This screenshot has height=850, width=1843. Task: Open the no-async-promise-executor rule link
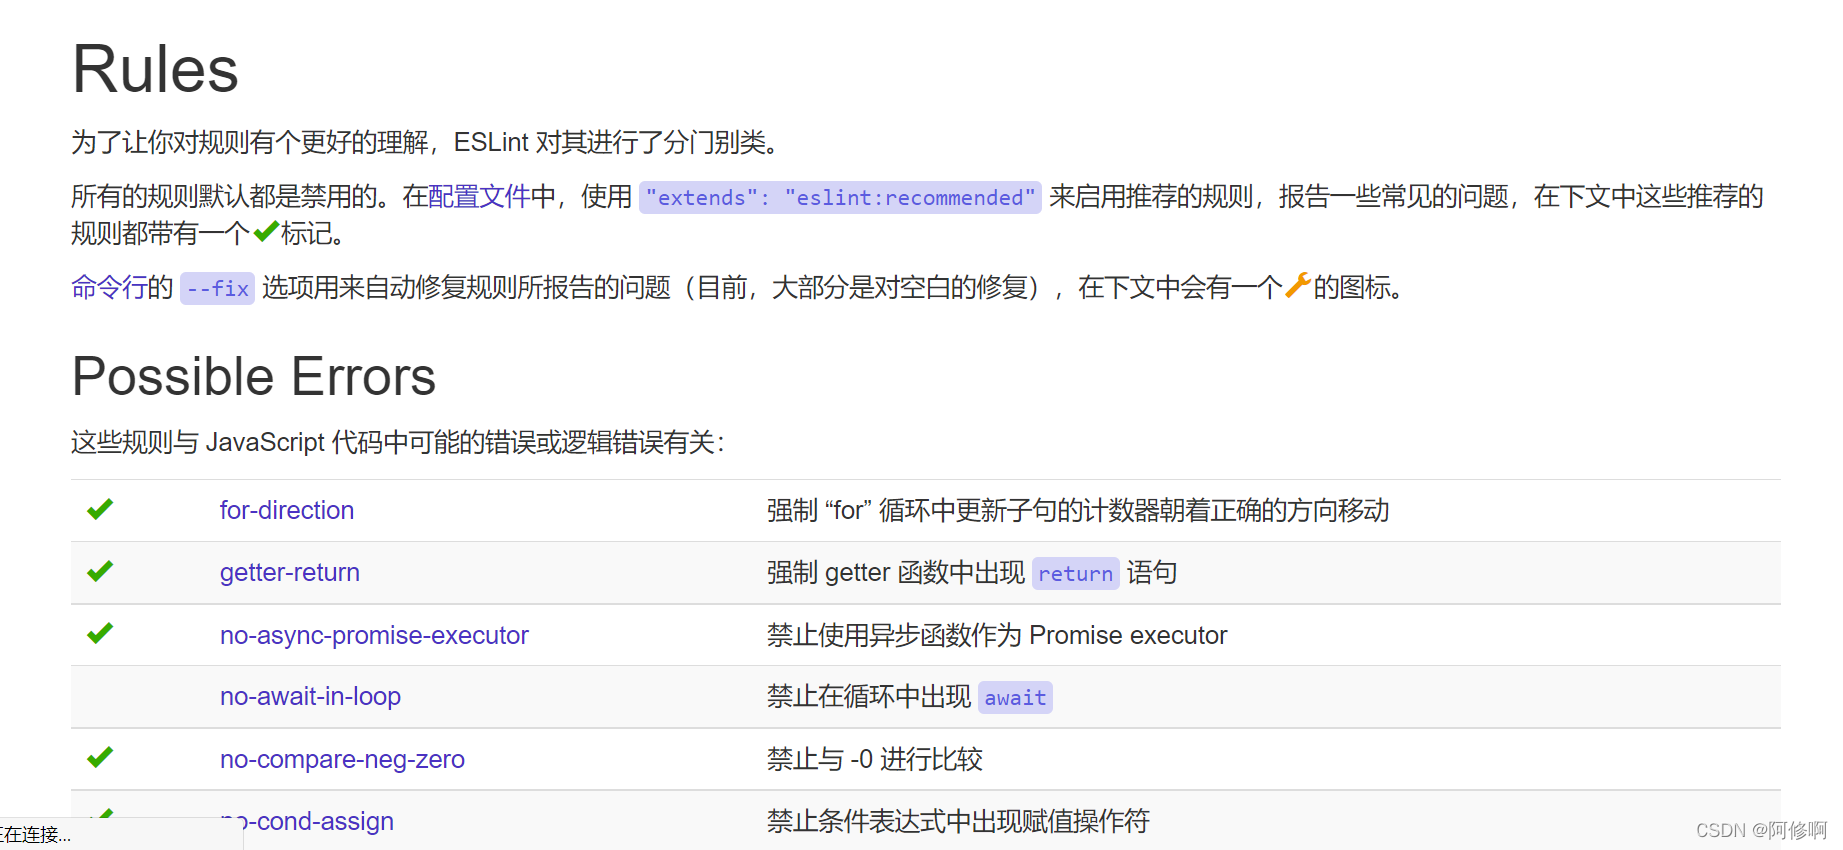point(374,636)
